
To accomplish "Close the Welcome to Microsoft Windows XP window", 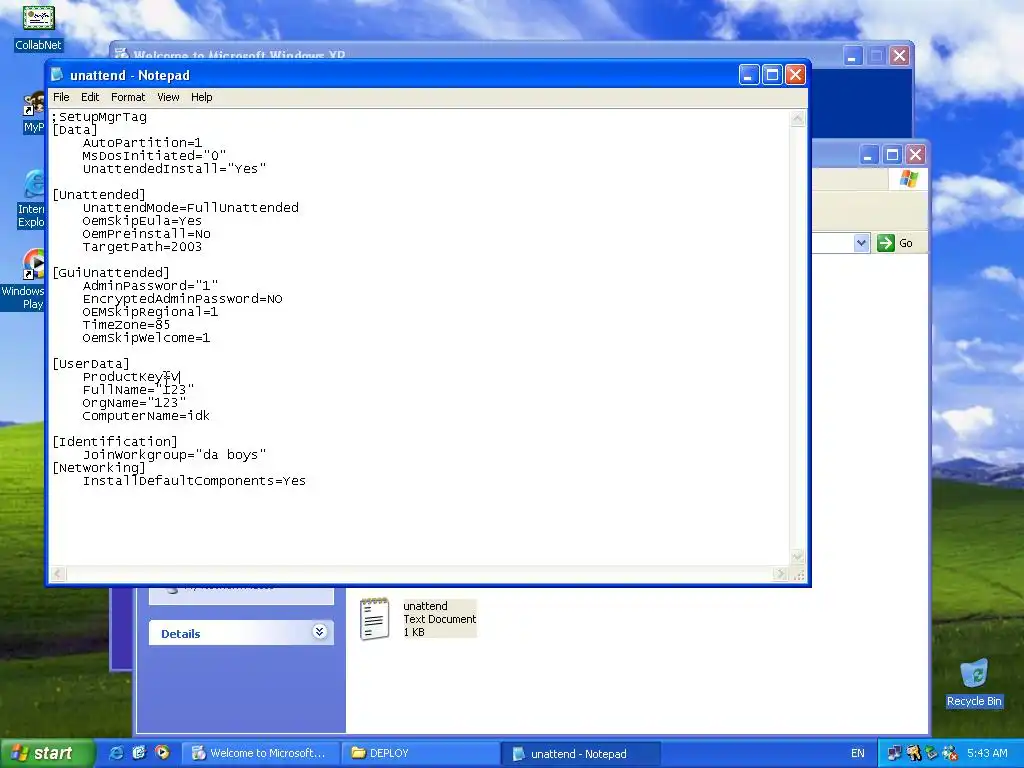I will (899, 56).
